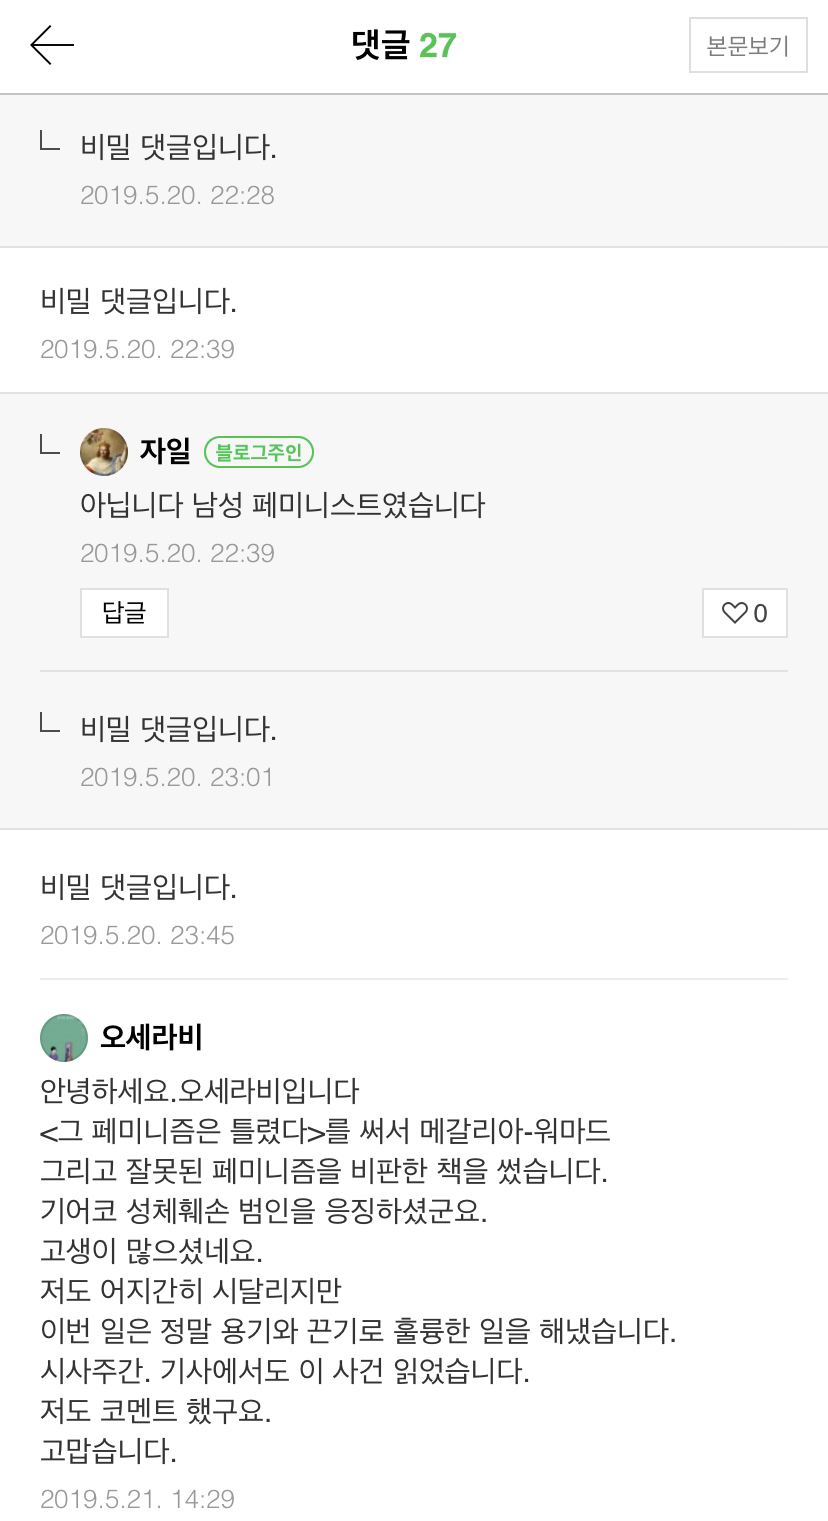
Task: Tap the 블로그주인 badge
Action: 259,453
